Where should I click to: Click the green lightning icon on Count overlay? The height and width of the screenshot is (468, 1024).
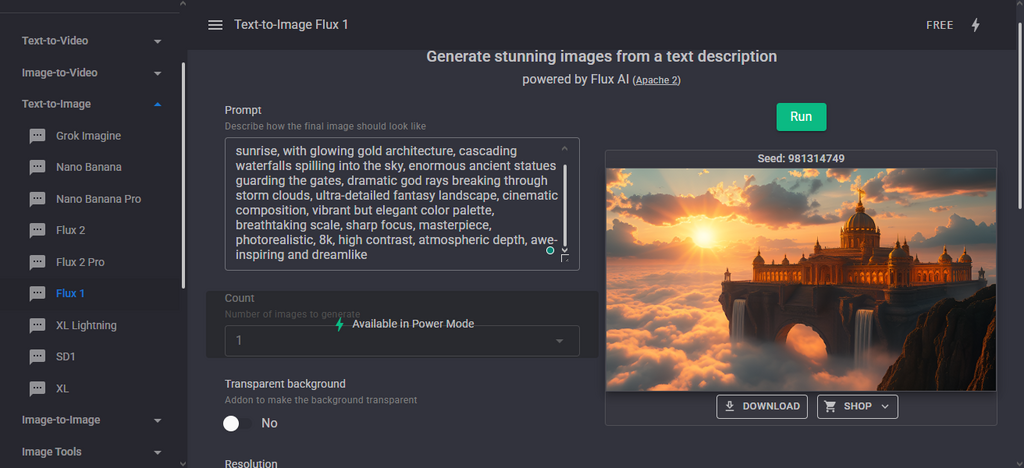tap(340, 324)
